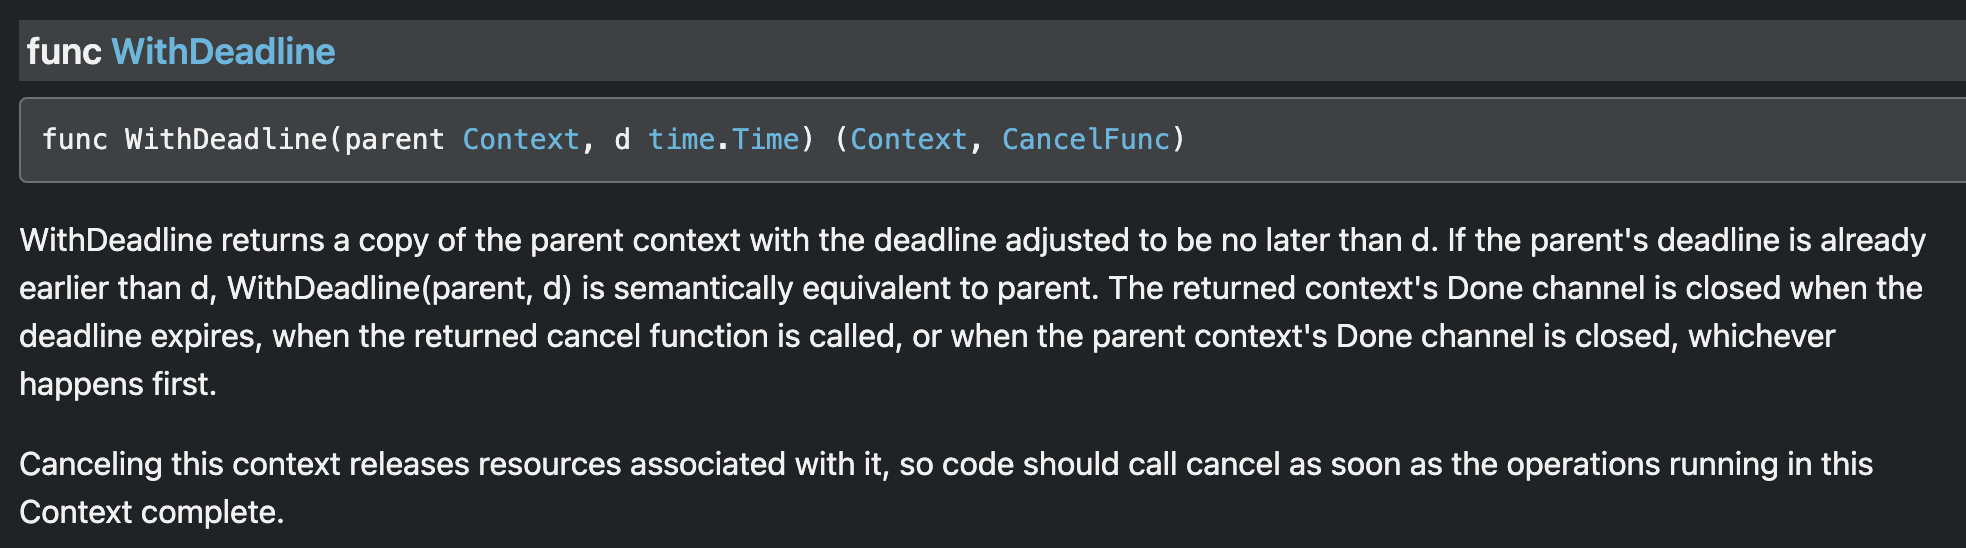
Task: Click the WithDeadline name in the signature
Action: tap(226, 139)
